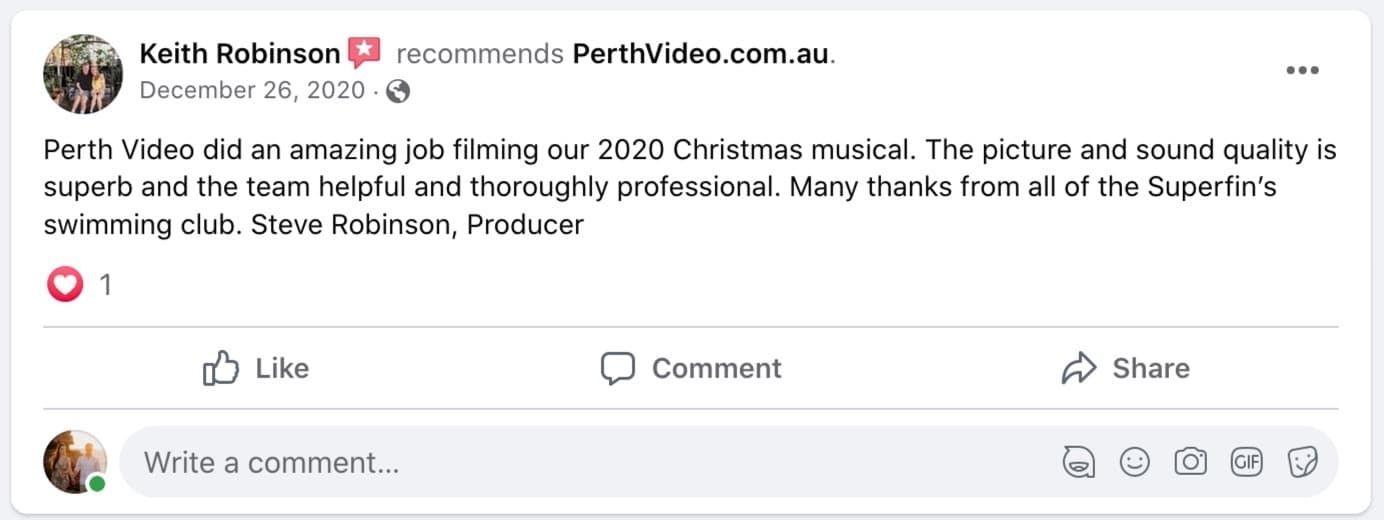
Task: Open the sticker picker
Action: click(1302, 462)
